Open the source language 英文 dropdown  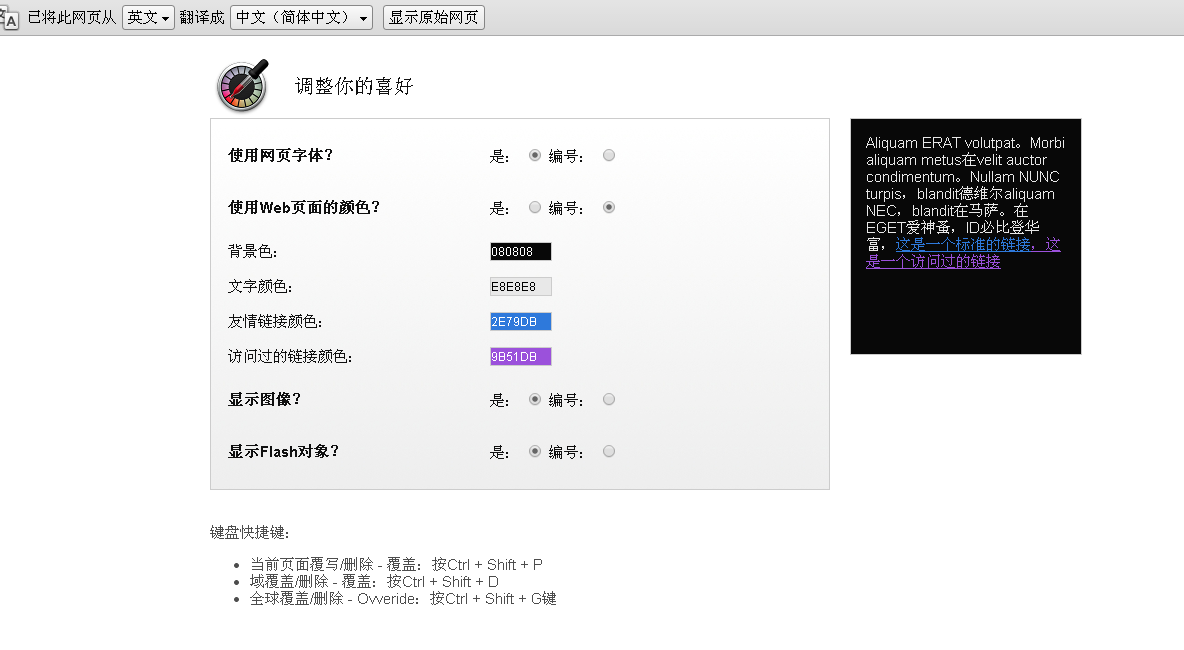tap(148, 17)
